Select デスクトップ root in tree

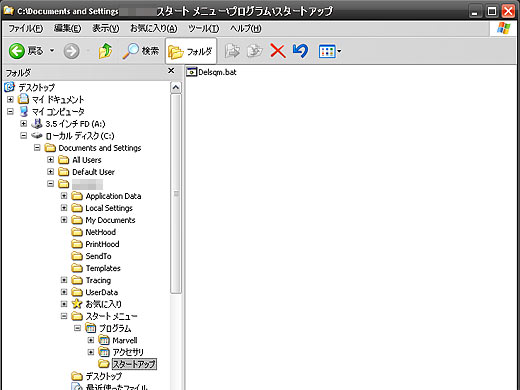click(x=37, y=87)
